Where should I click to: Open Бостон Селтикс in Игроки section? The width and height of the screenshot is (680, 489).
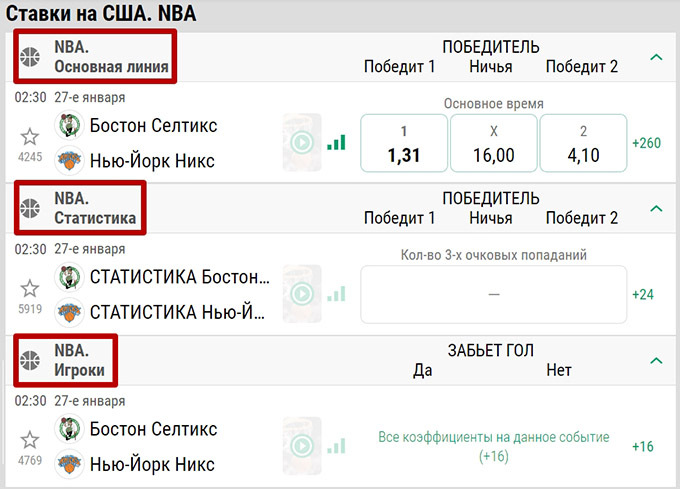click(x=153, y=429)
